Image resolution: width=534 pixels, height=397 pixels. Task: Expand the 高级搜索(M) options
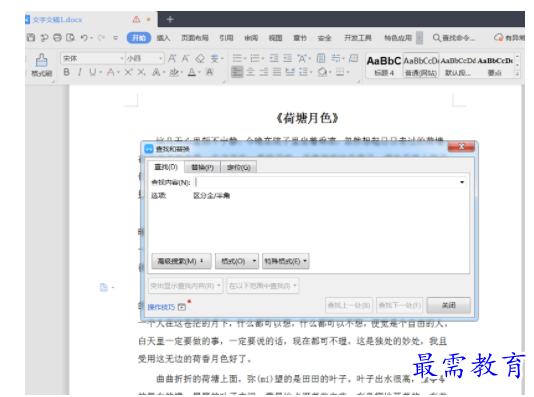[181, 261]
